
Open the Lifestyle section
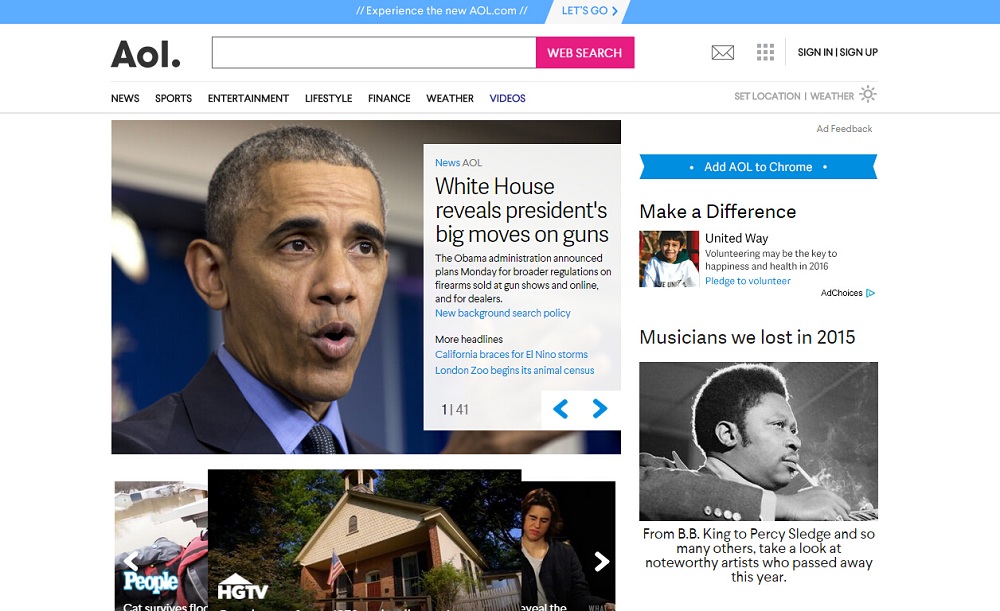click(x=328, y=98)
